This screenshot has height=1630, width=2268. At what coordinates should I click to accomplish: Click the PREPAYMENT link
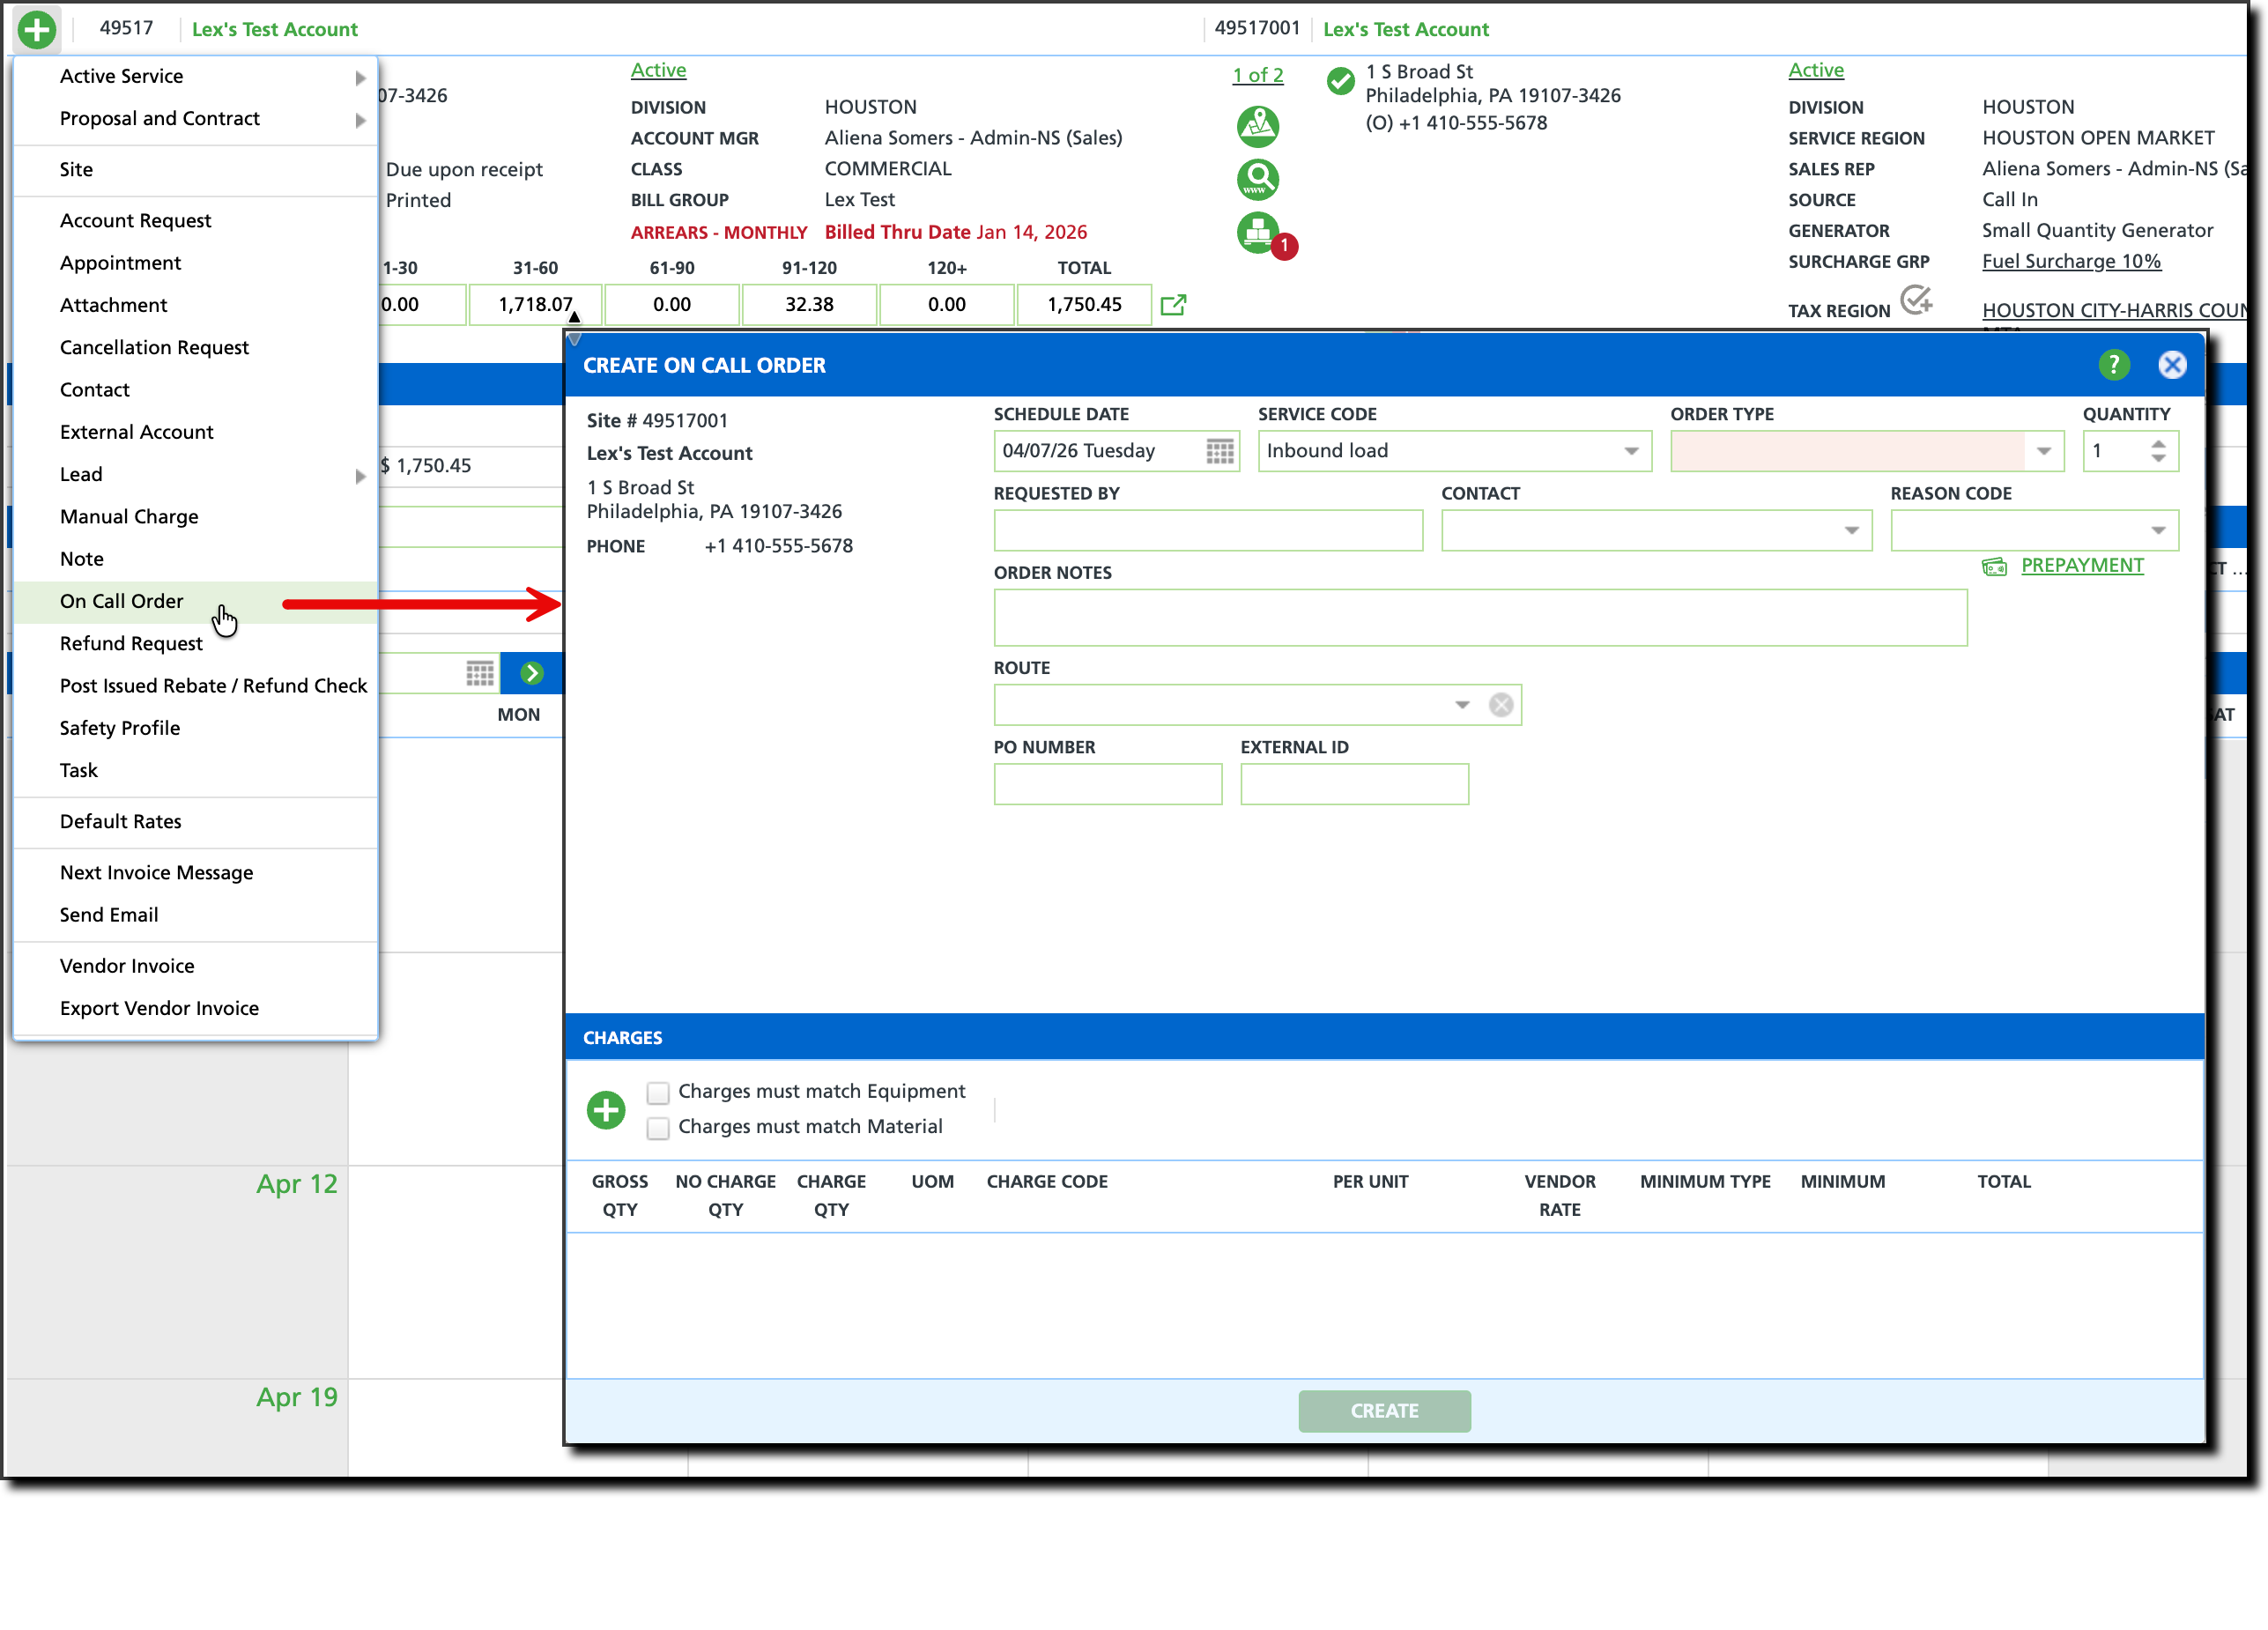point(2081,565)
